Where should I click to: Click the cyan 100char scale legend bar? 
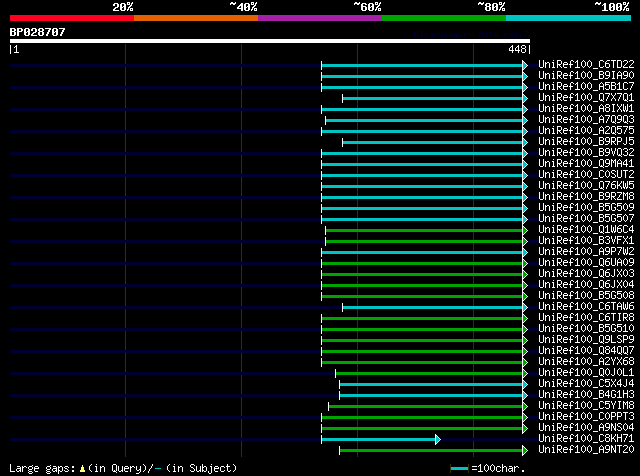click(460, 469)
